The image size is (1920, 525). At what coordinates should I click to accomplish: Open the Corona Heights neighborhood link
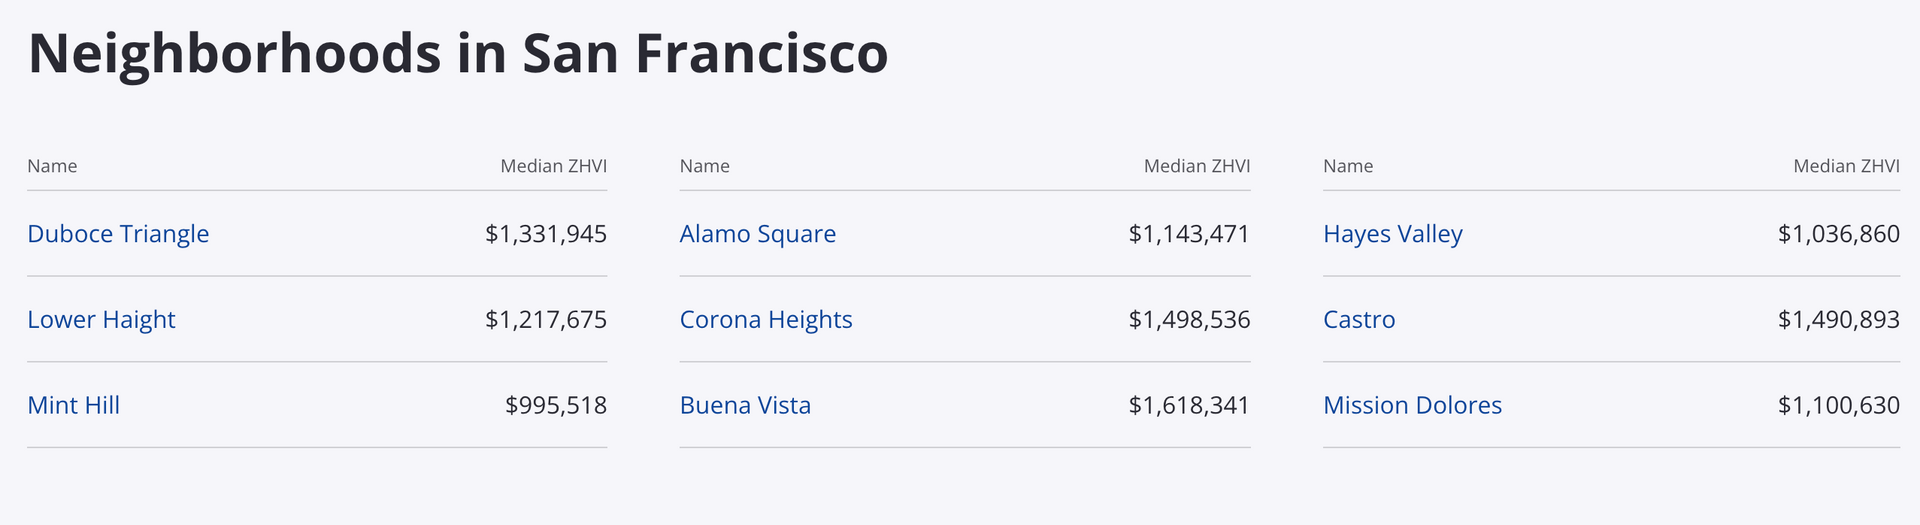pos(766,320)
